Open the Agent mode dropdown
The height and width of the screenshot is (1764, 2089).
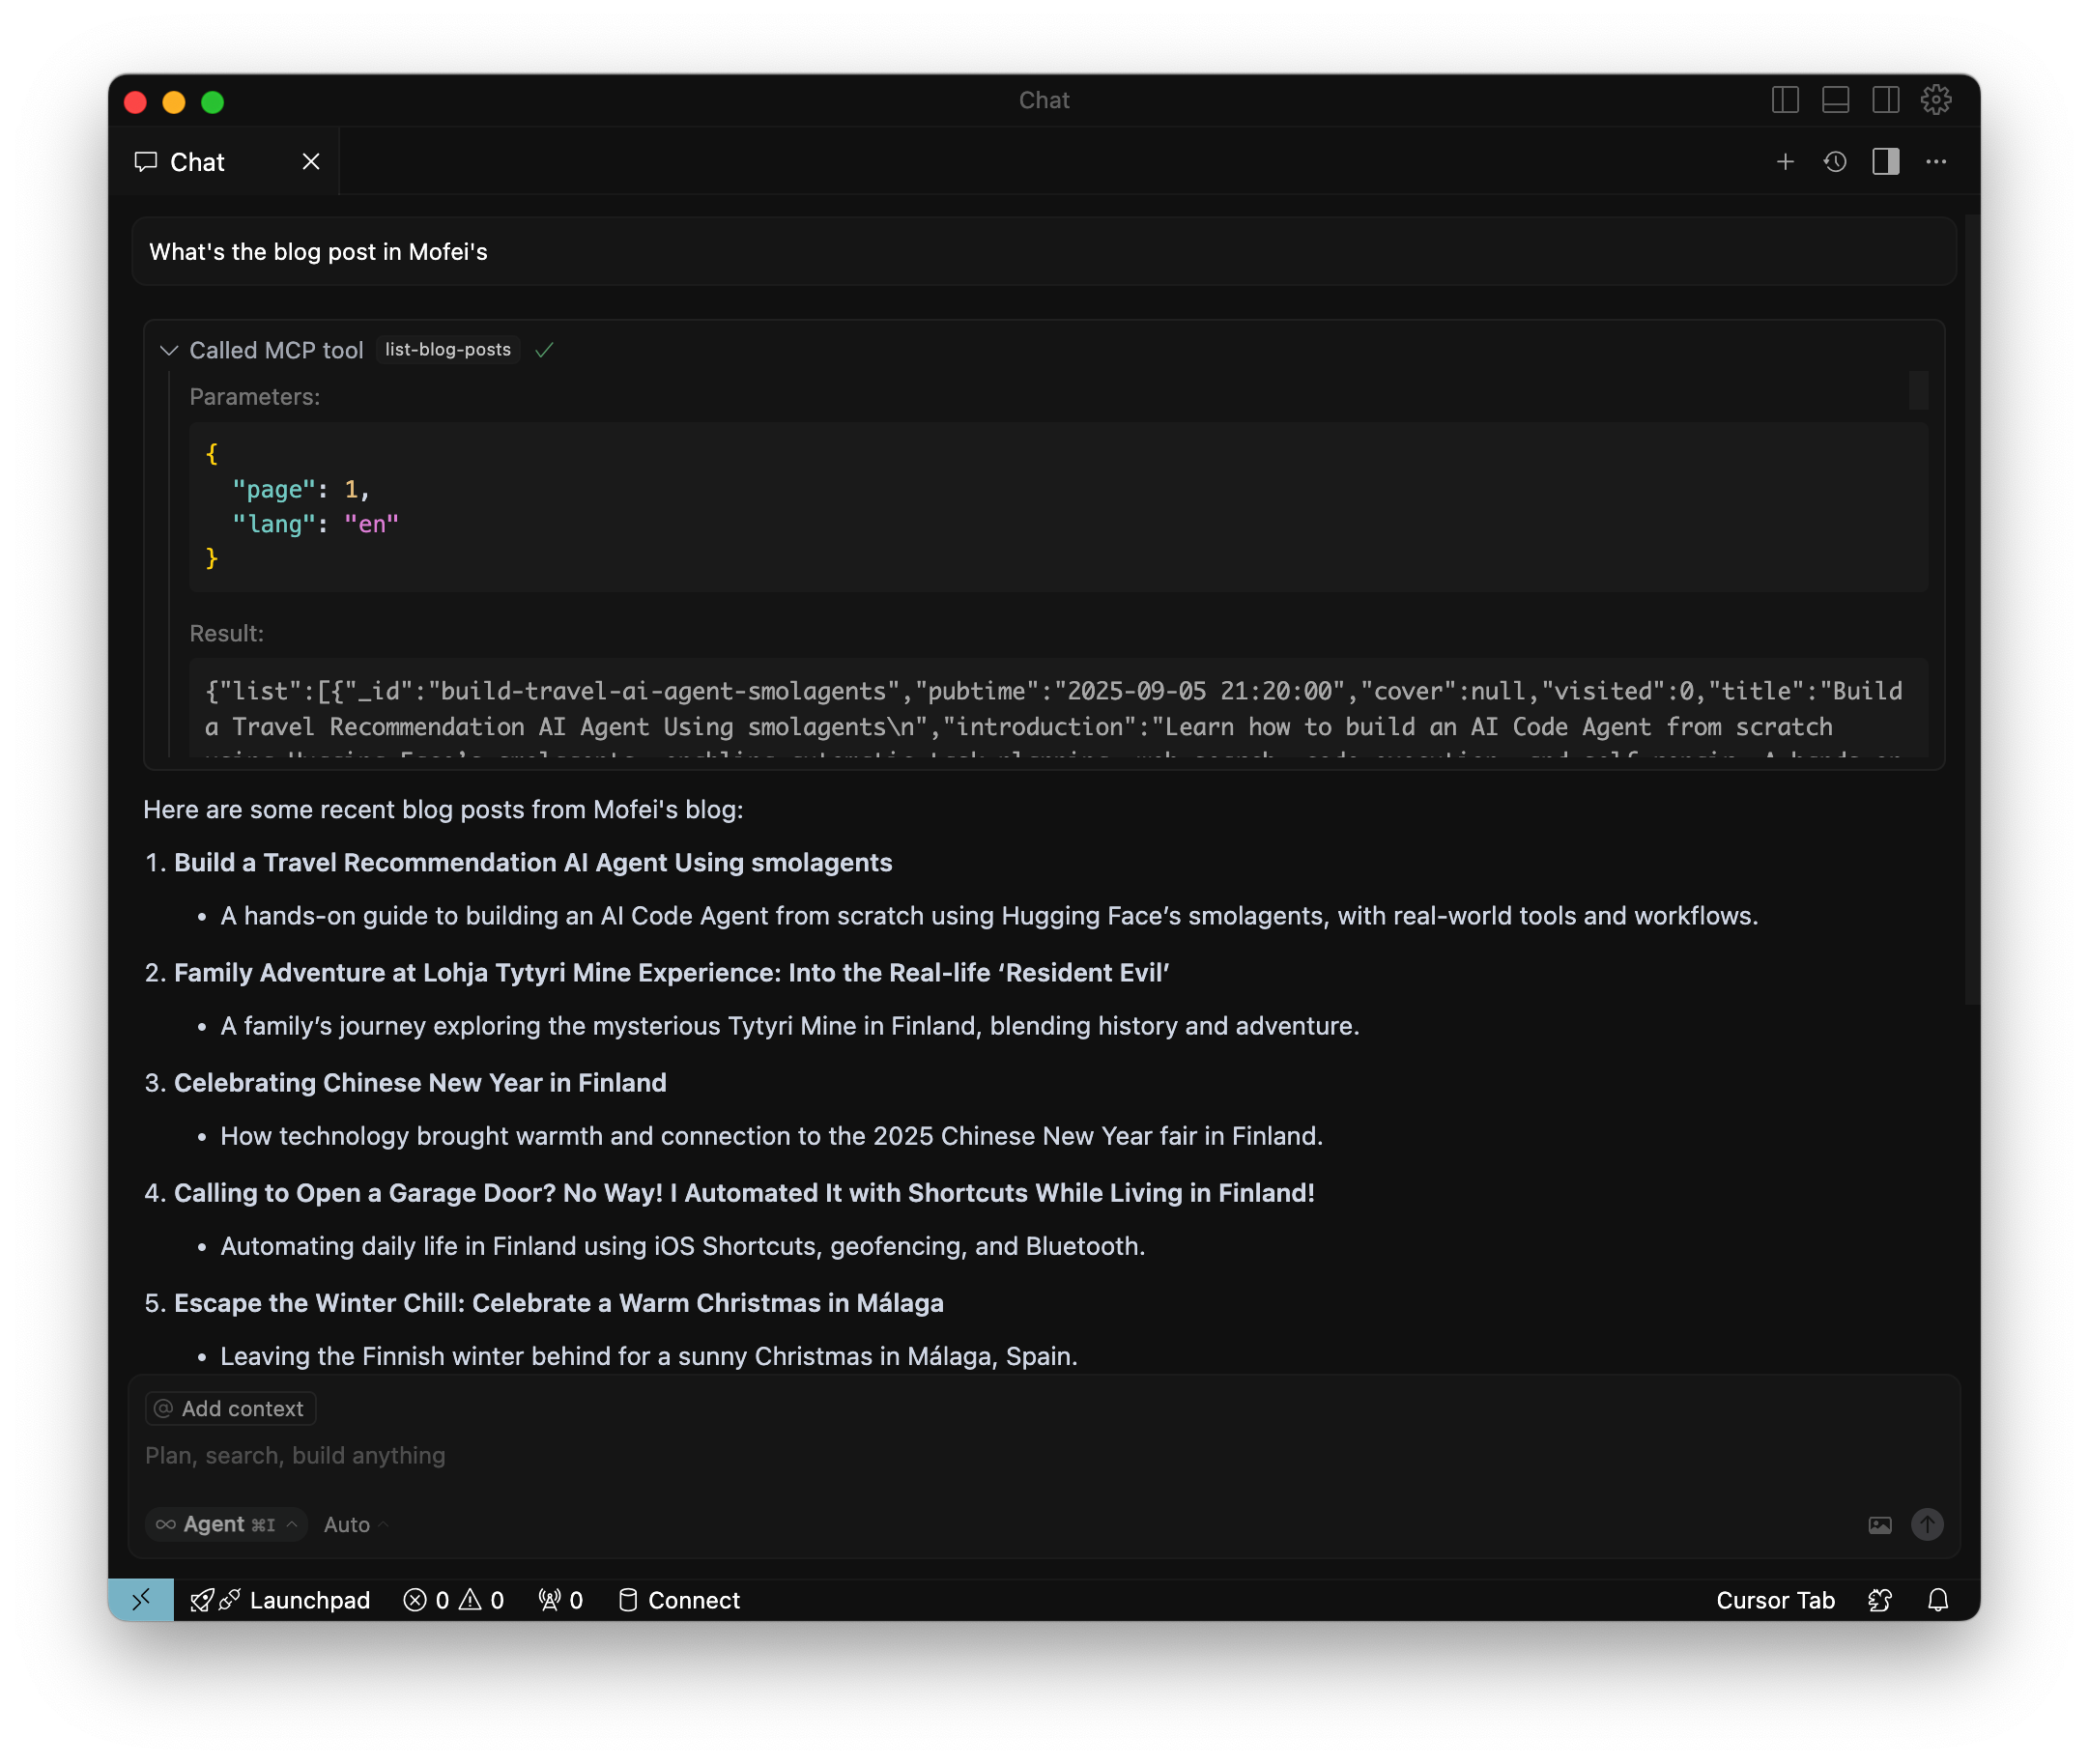(x=227, y=1524)
